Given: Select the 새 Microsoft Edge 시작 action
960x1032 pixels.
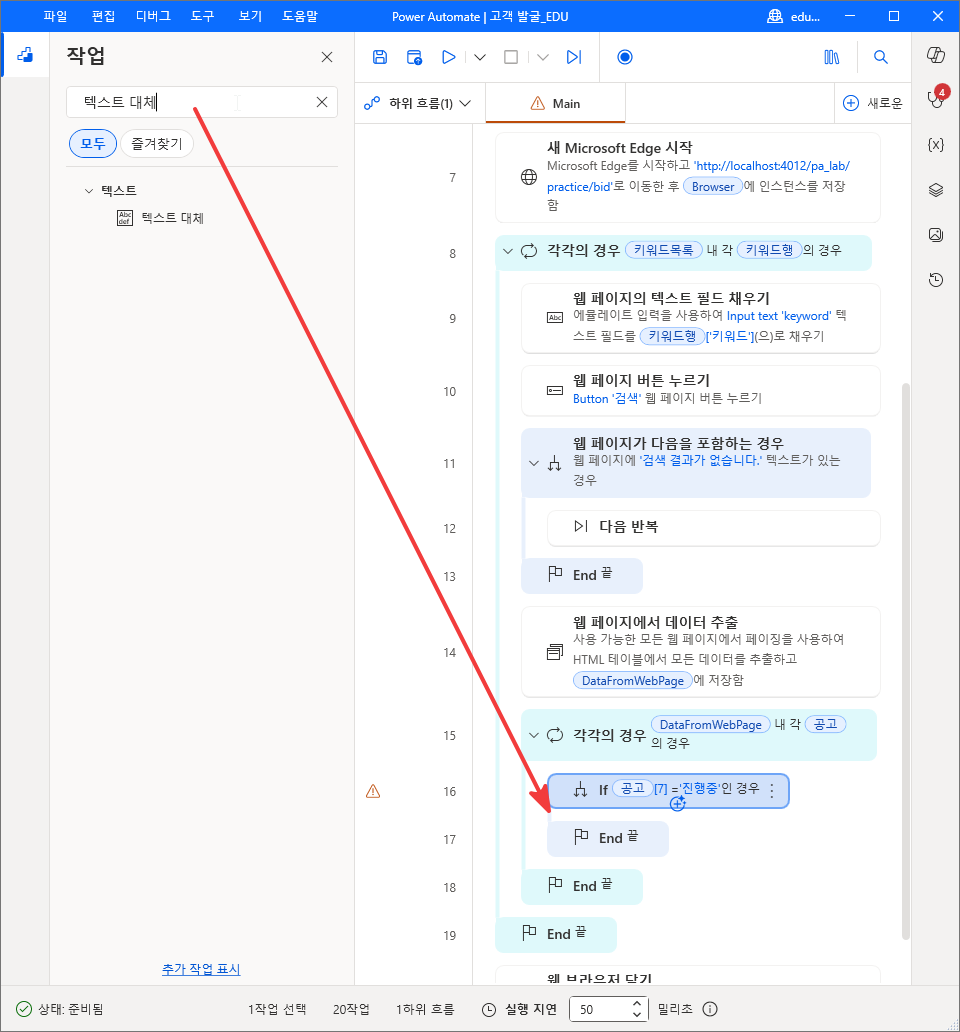Looking at the screenshot, I should point(688,178).
